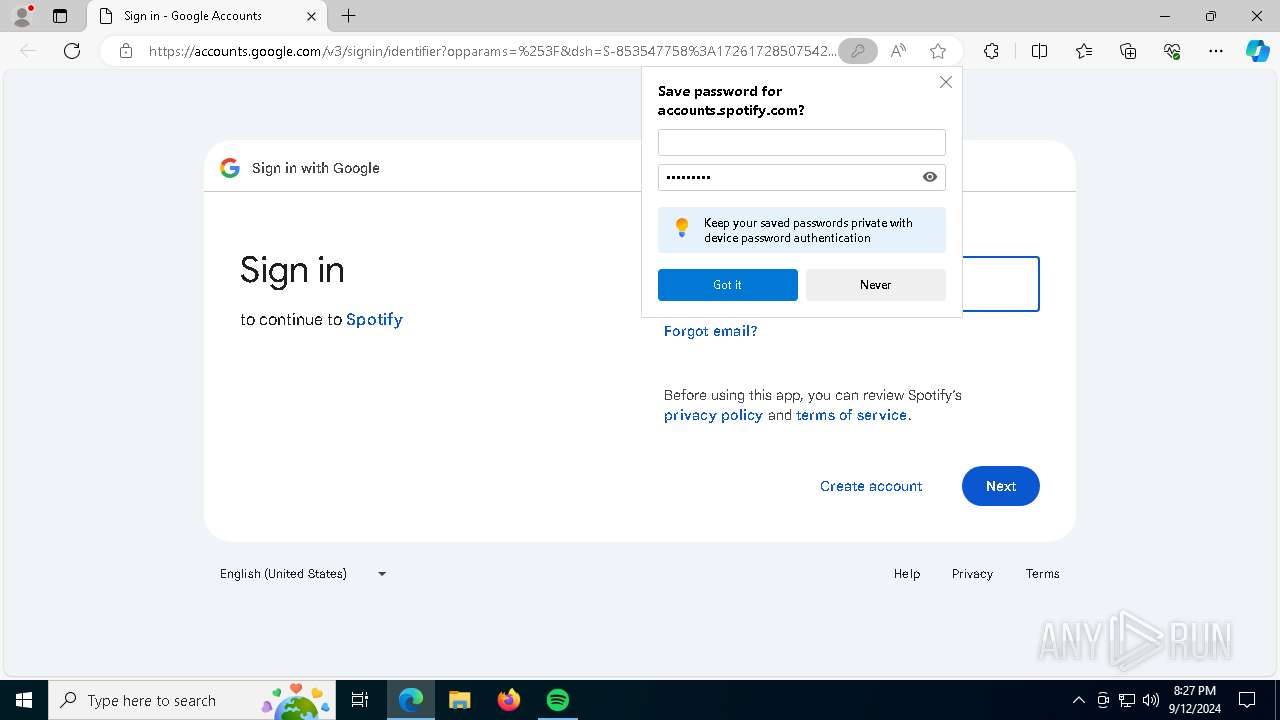Open a new browser tab
The height and width of the screenshot is (720, 1280).
(348, 16)
